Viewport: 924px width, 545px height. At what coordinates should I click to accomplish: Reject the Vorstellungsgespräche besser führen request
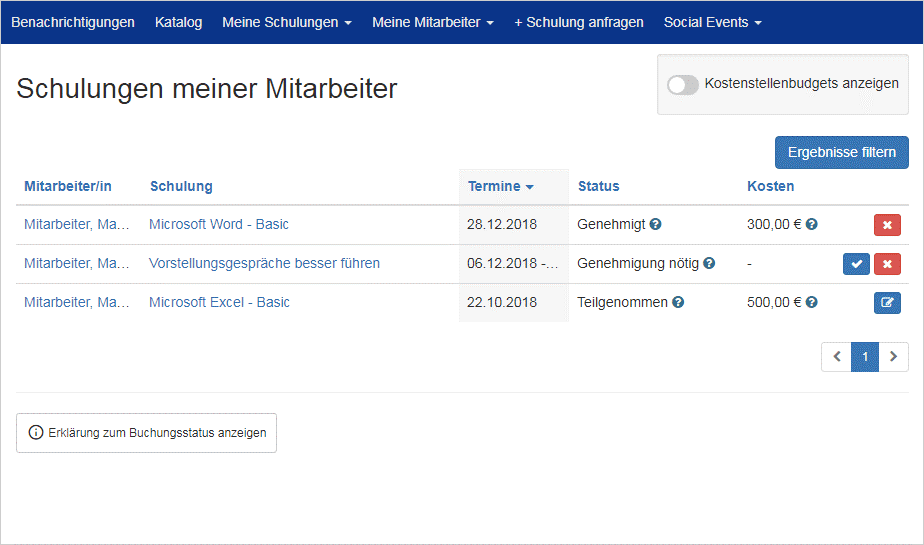pos(887,263)
